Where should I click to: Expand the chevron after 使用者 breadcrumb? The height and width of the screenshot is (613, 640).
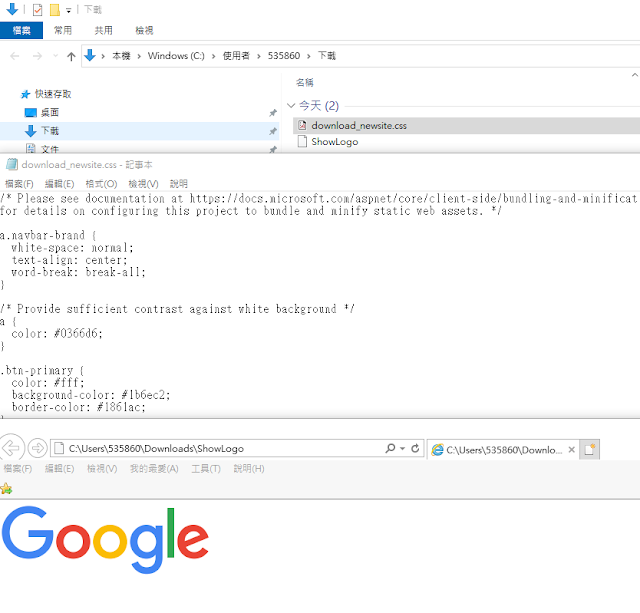[259, 56]
